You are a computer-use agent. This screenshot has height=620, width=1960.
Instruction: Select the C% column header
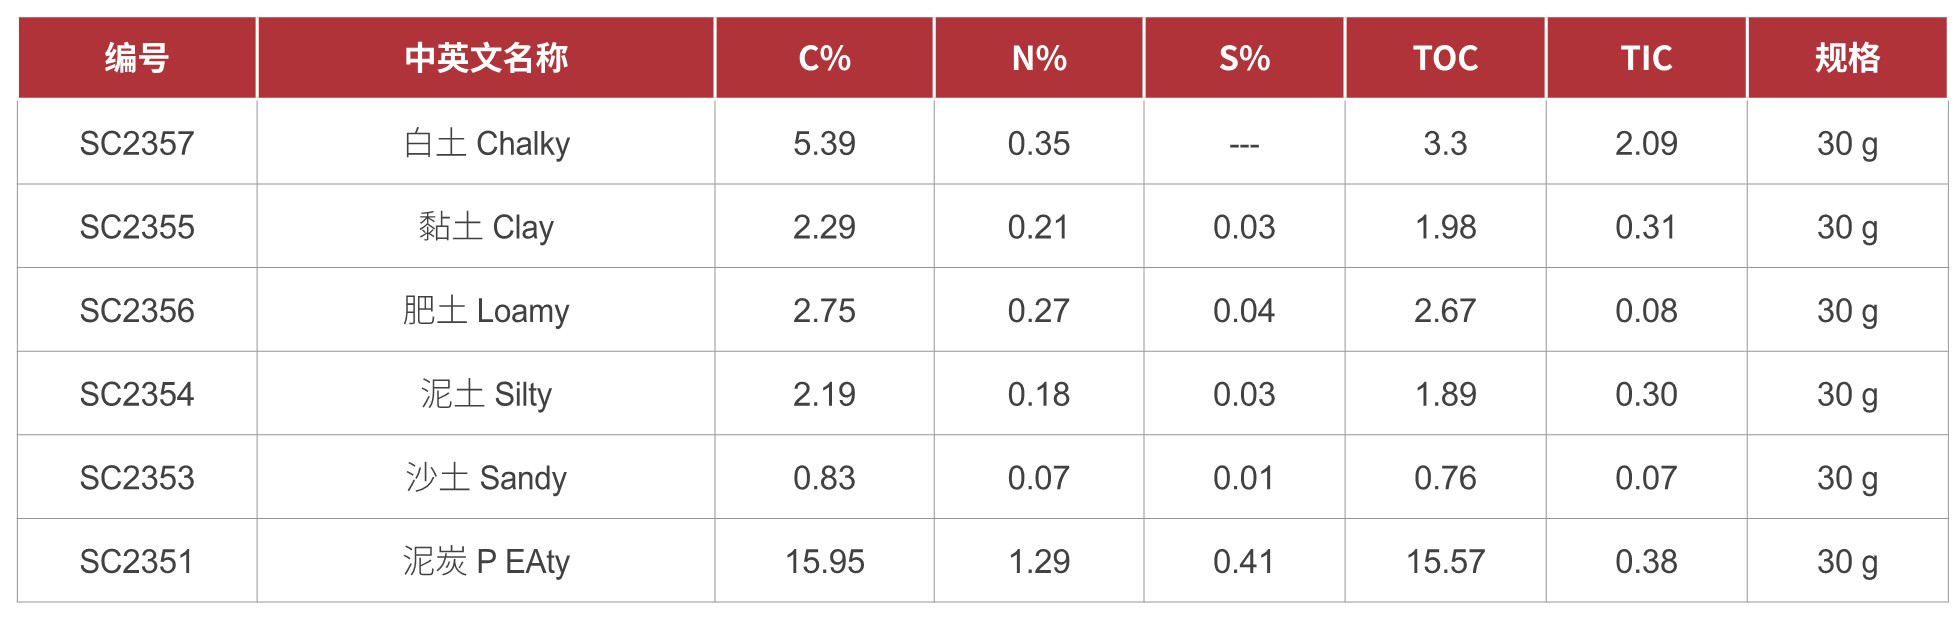click(824, 58)
